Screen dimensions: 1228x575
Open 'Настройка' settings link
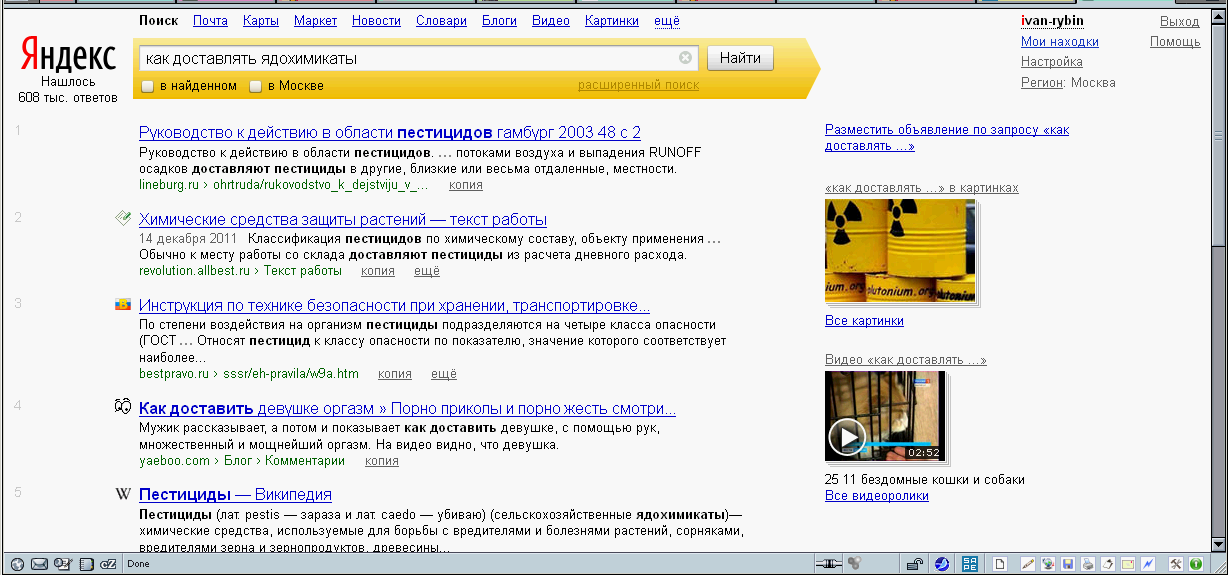(1052, 62)
